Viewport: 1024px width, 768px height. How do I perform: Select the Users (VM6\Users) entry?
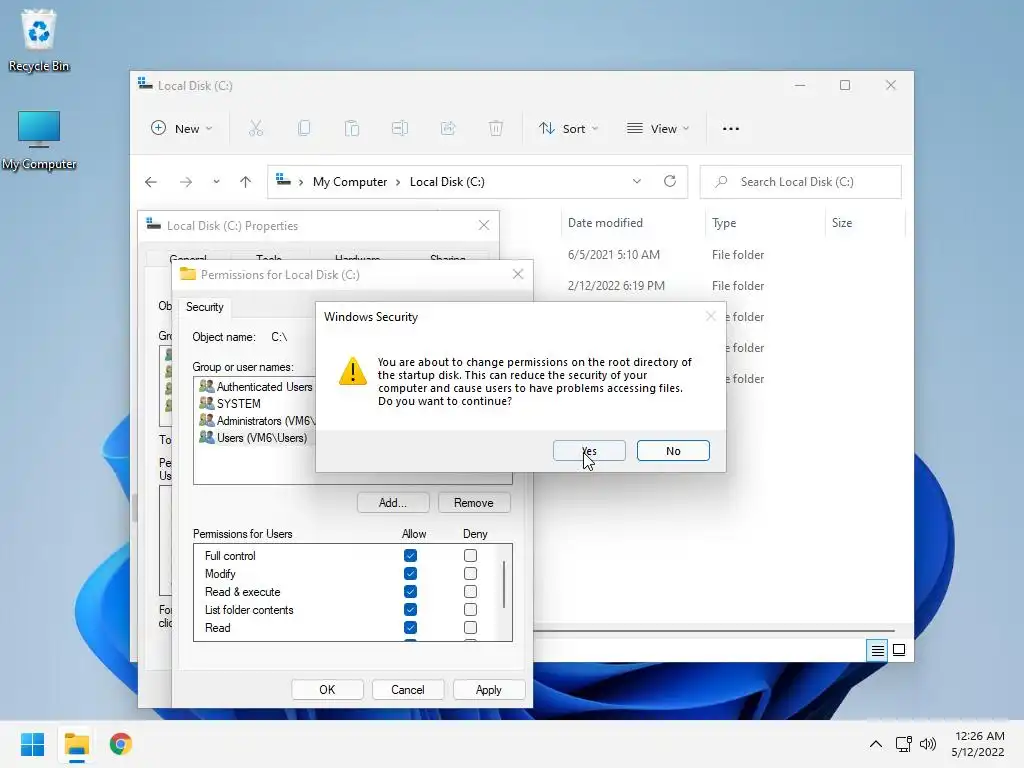click(253, 438)
